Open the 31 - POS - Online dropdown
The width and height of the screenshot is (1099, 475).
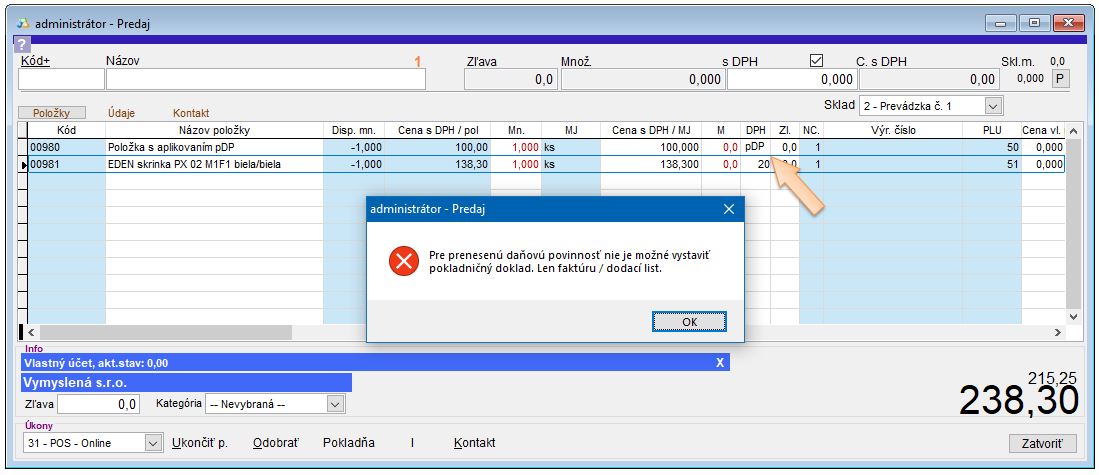coord(153,443)
